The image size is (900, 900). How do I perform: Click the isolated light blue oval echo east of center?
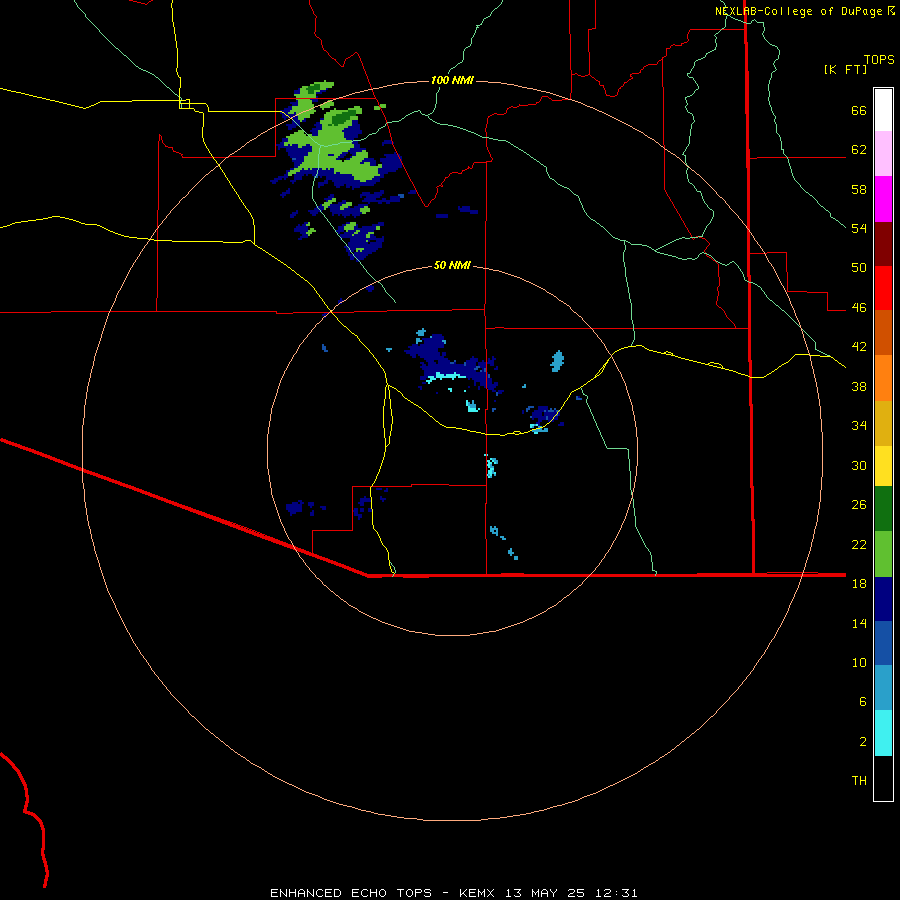click(x=557, y=361)
